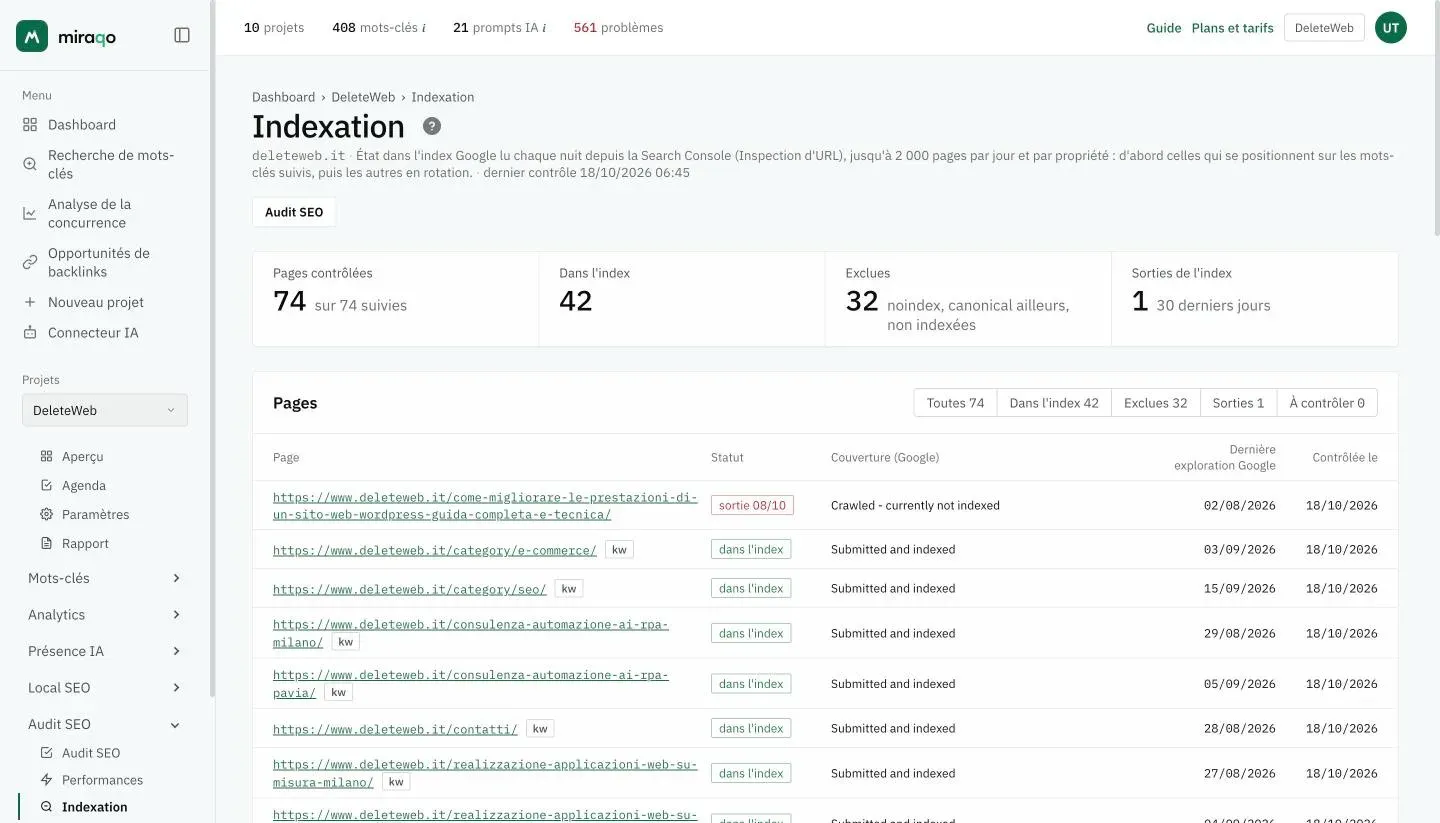Viewport: 1440px width, 823px height.
Task: Click the Aperçu grid icon
Action: coord(46,456)
